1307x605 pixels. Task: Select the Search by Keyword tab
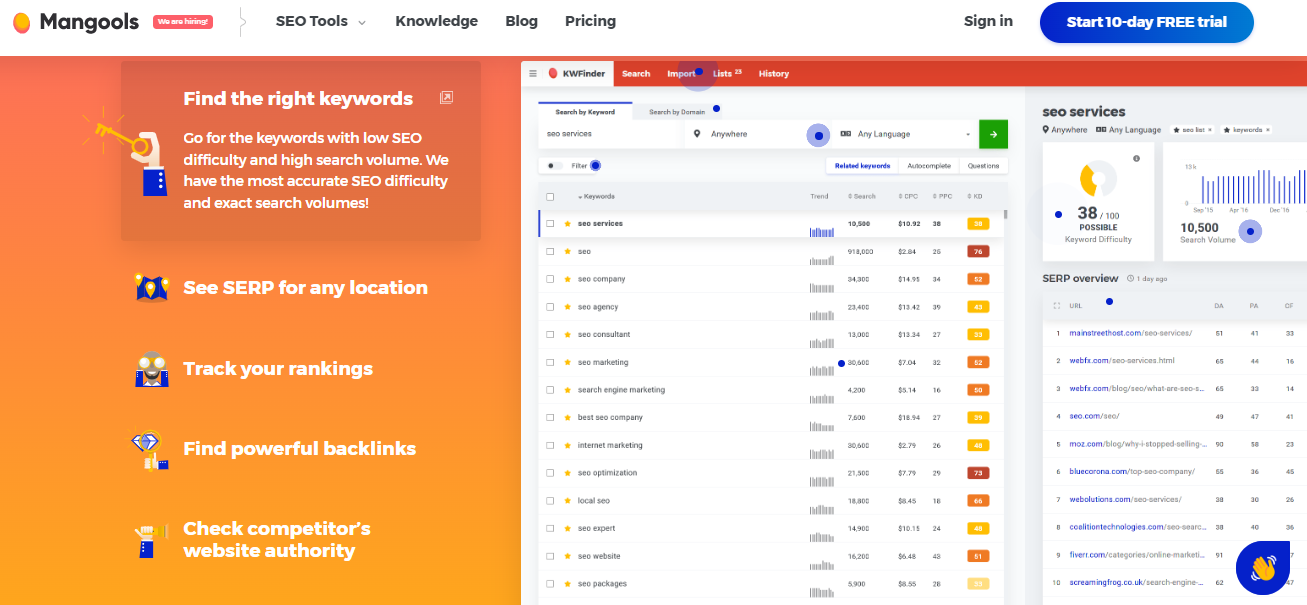point(585,112)
